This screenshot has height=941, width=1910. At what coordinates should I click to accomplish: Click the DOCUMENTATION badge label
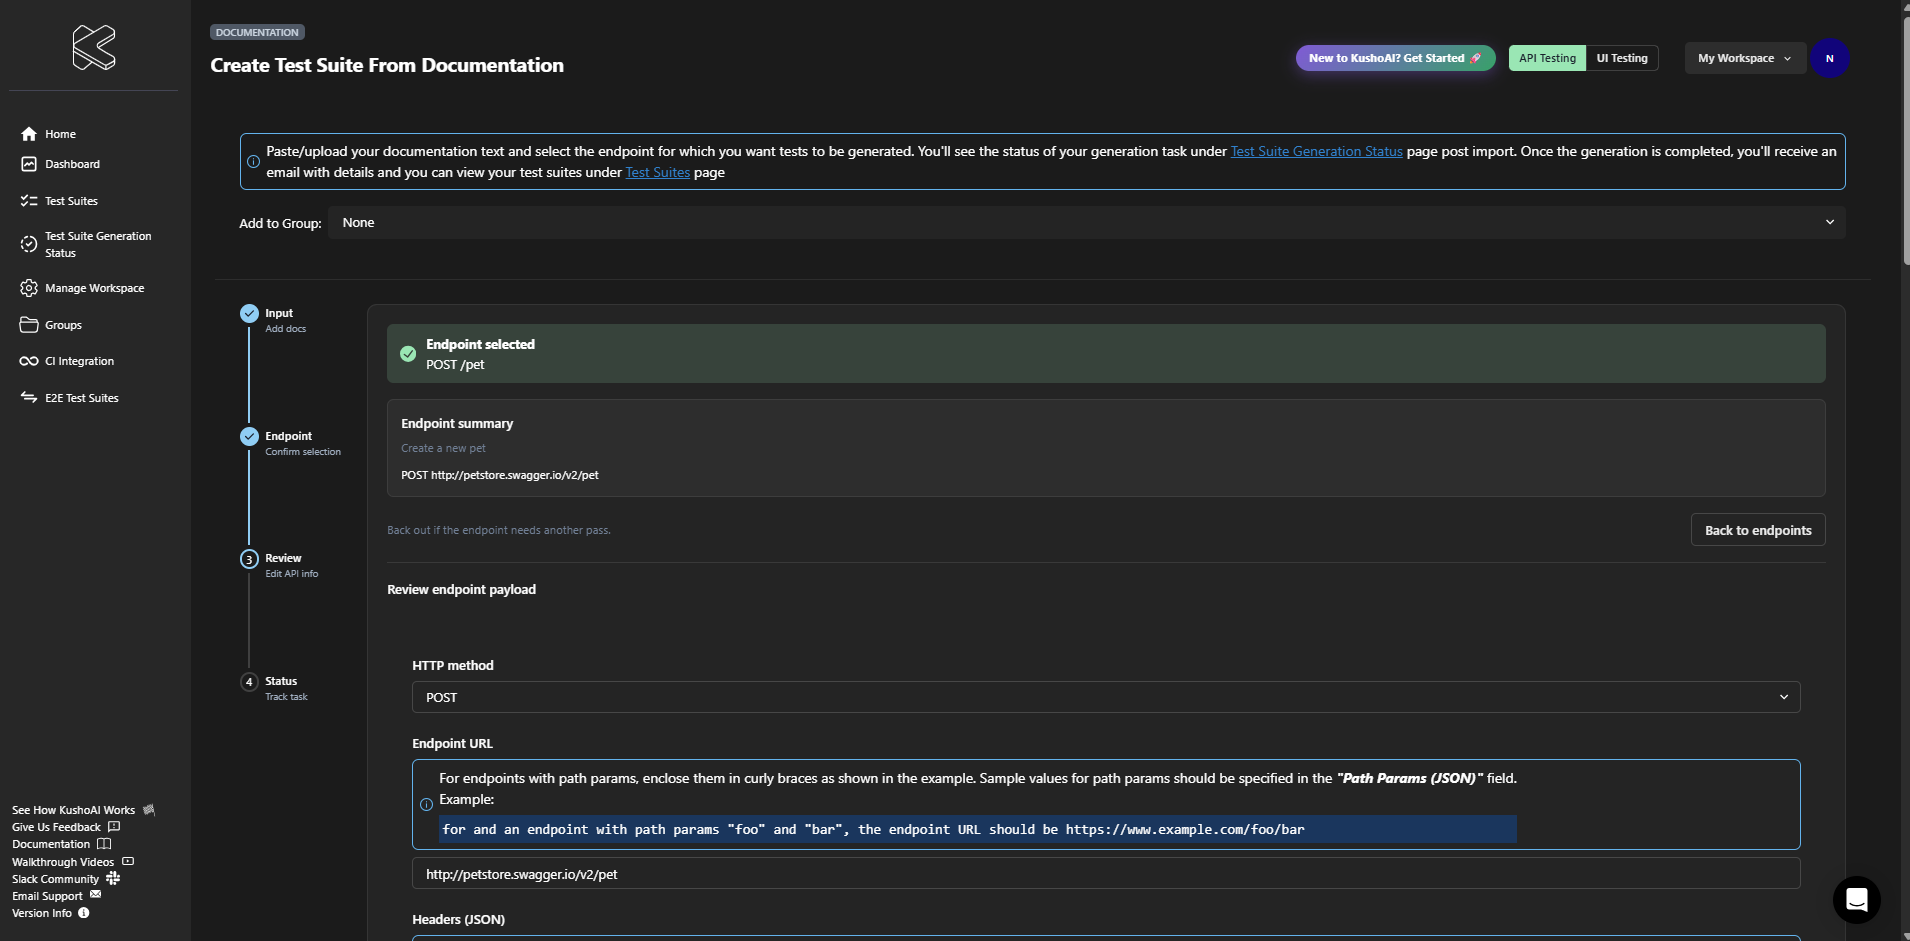click(257, 32)
